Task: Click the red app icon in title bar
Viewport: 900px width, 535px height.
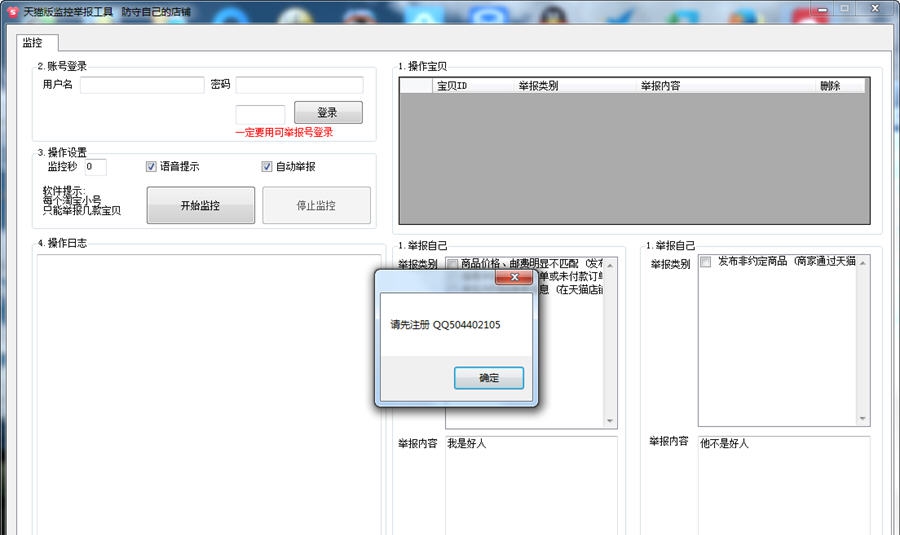Action: click(12, 11)
